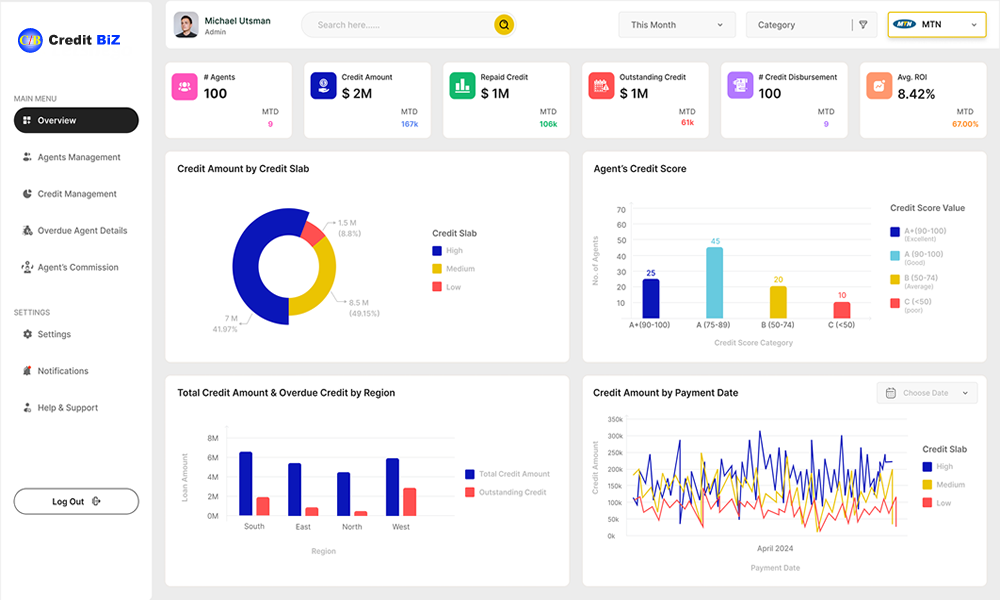Click the filter funnel icon beside Category
The height and width of the screenshot is (600, 1000).
pos(863,25)
